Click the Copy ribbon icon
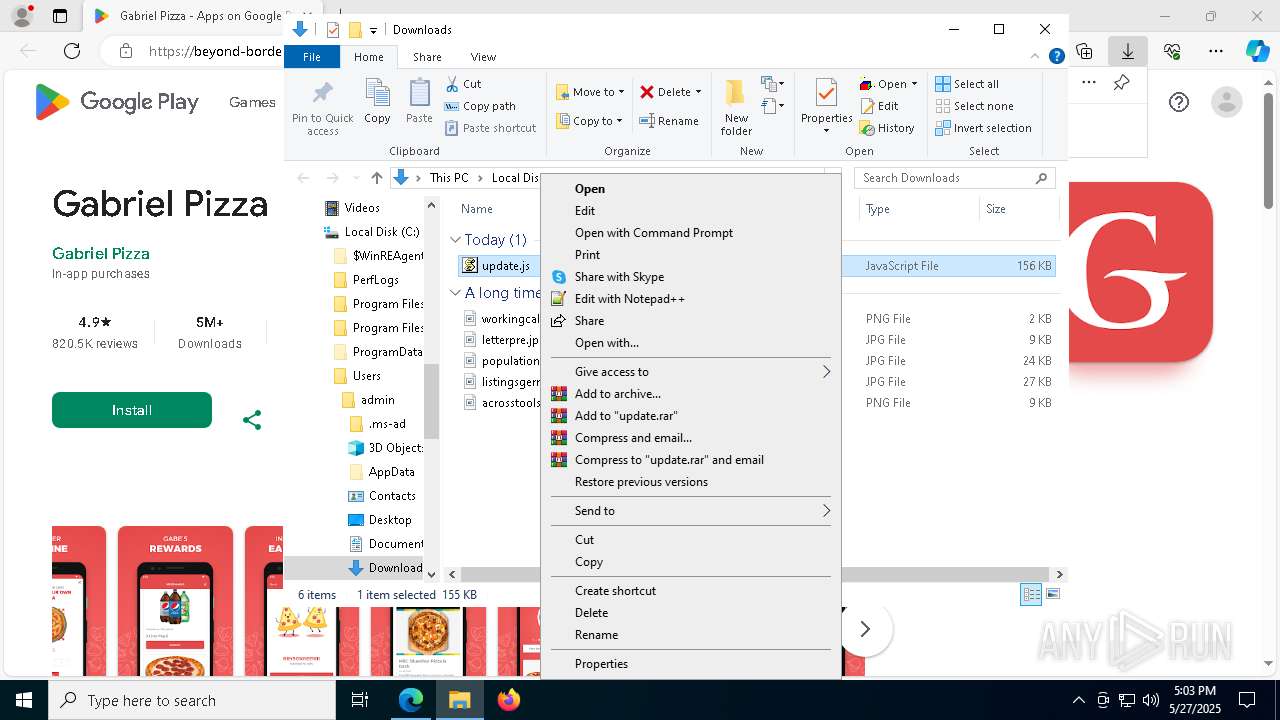Image resolution: width=1280 pixels, height=720 pixels. [x=377, y=101]
